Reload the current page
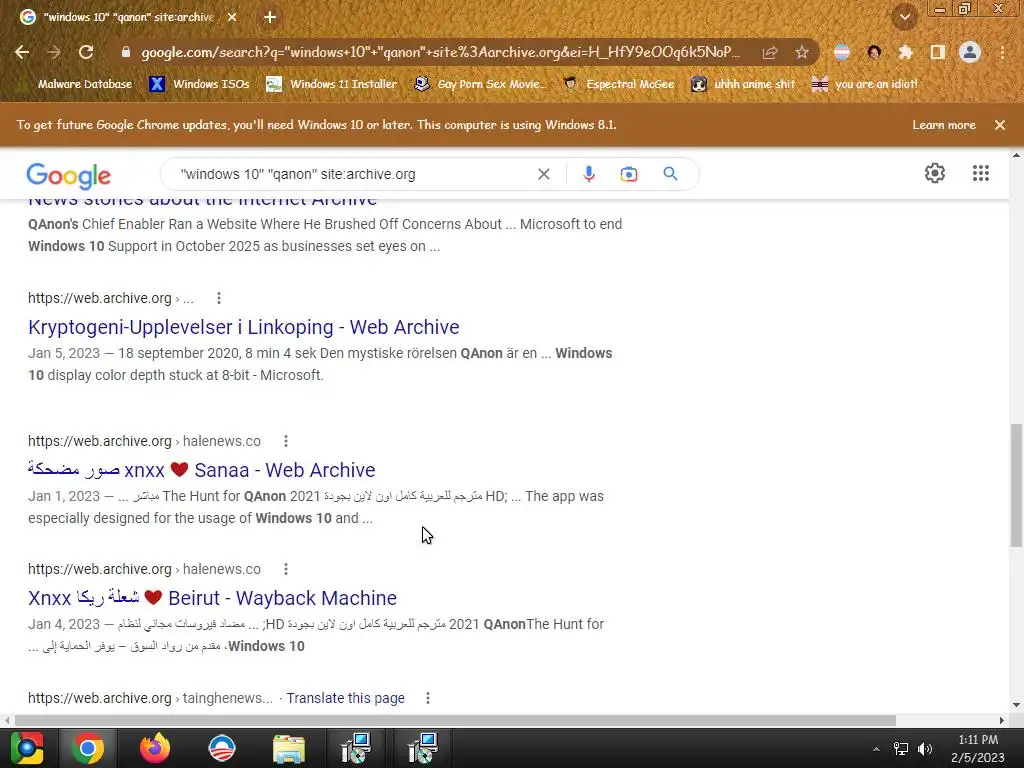 (x=86, y=52)
